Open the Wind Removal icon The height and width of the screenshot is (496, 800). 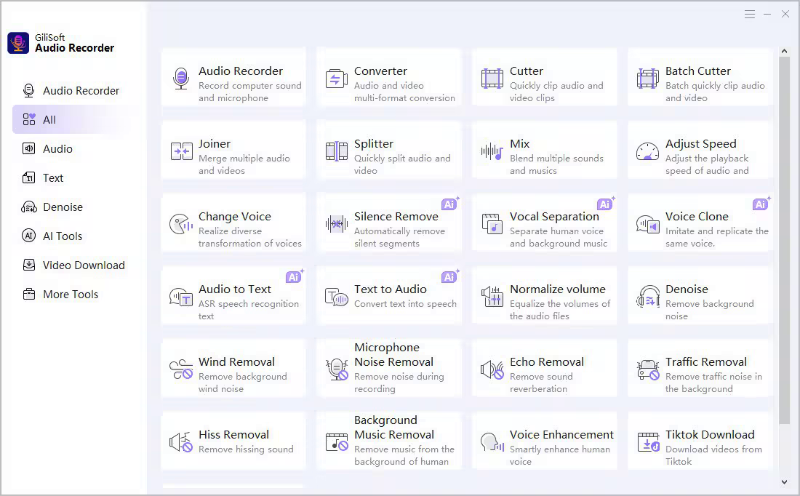click(181, 370)
